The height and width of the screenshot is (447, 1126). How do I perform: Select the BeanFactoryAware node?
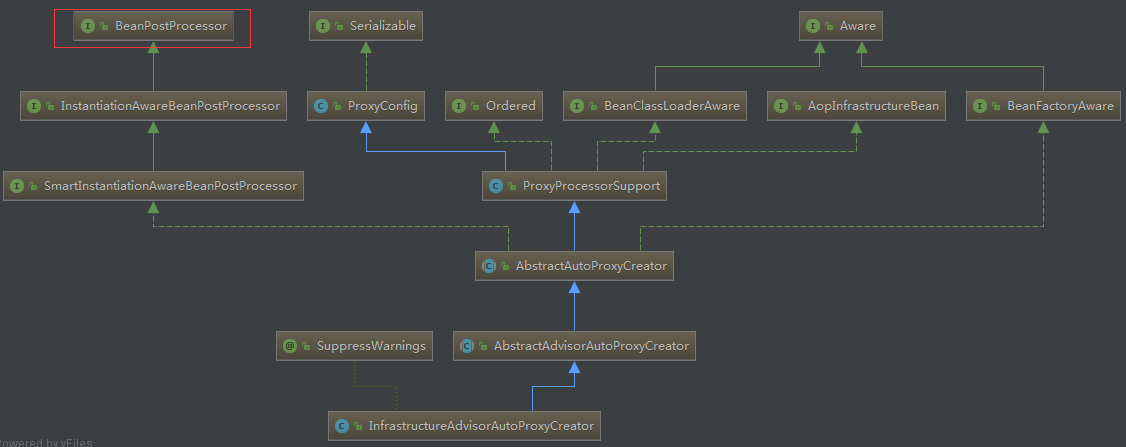coord(1043,106)
